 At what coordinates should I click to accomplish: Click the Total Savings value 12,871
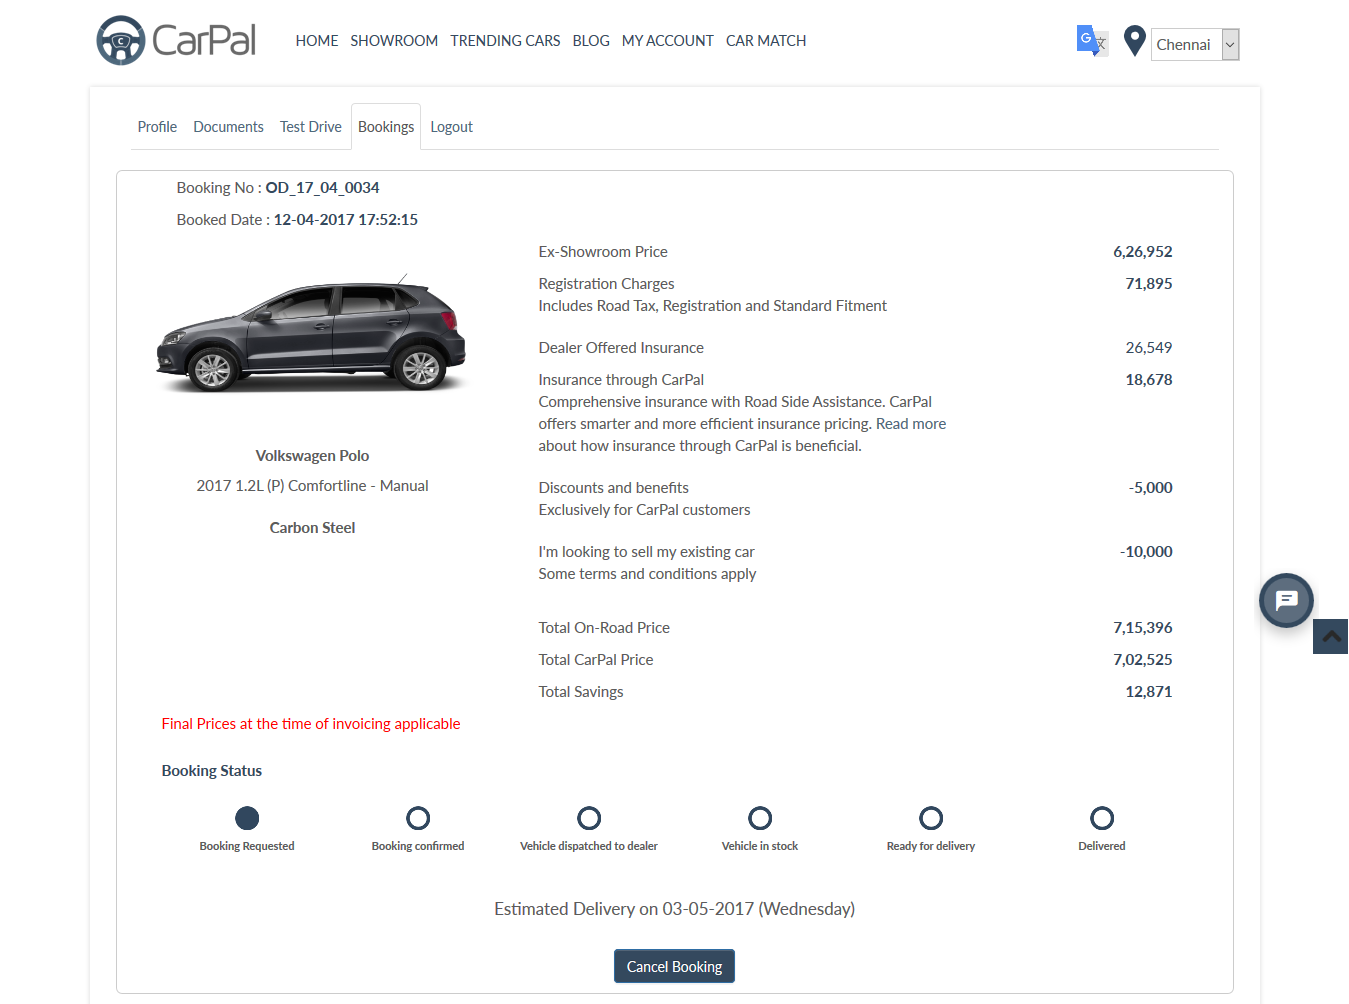1149,692
